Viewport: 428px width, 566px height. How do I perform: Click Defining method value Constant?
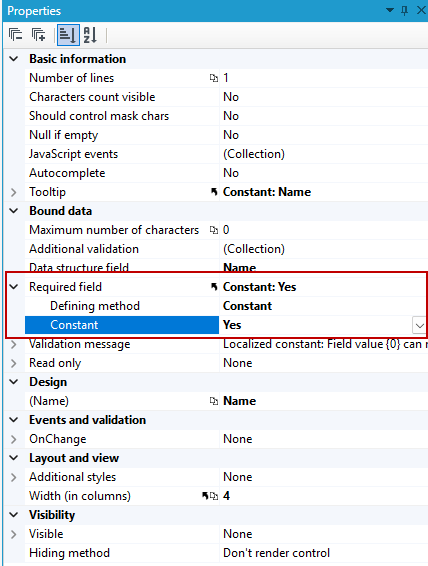click(247, 306)
